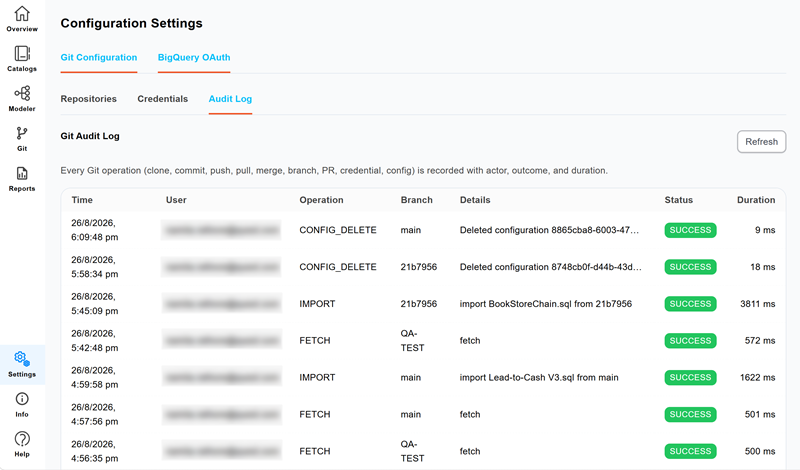Image resolution: width=800 pixels, height=470 pixels.
Task: Select the 5:42:48 pm timestamp cell
Action: coord(95,340)
